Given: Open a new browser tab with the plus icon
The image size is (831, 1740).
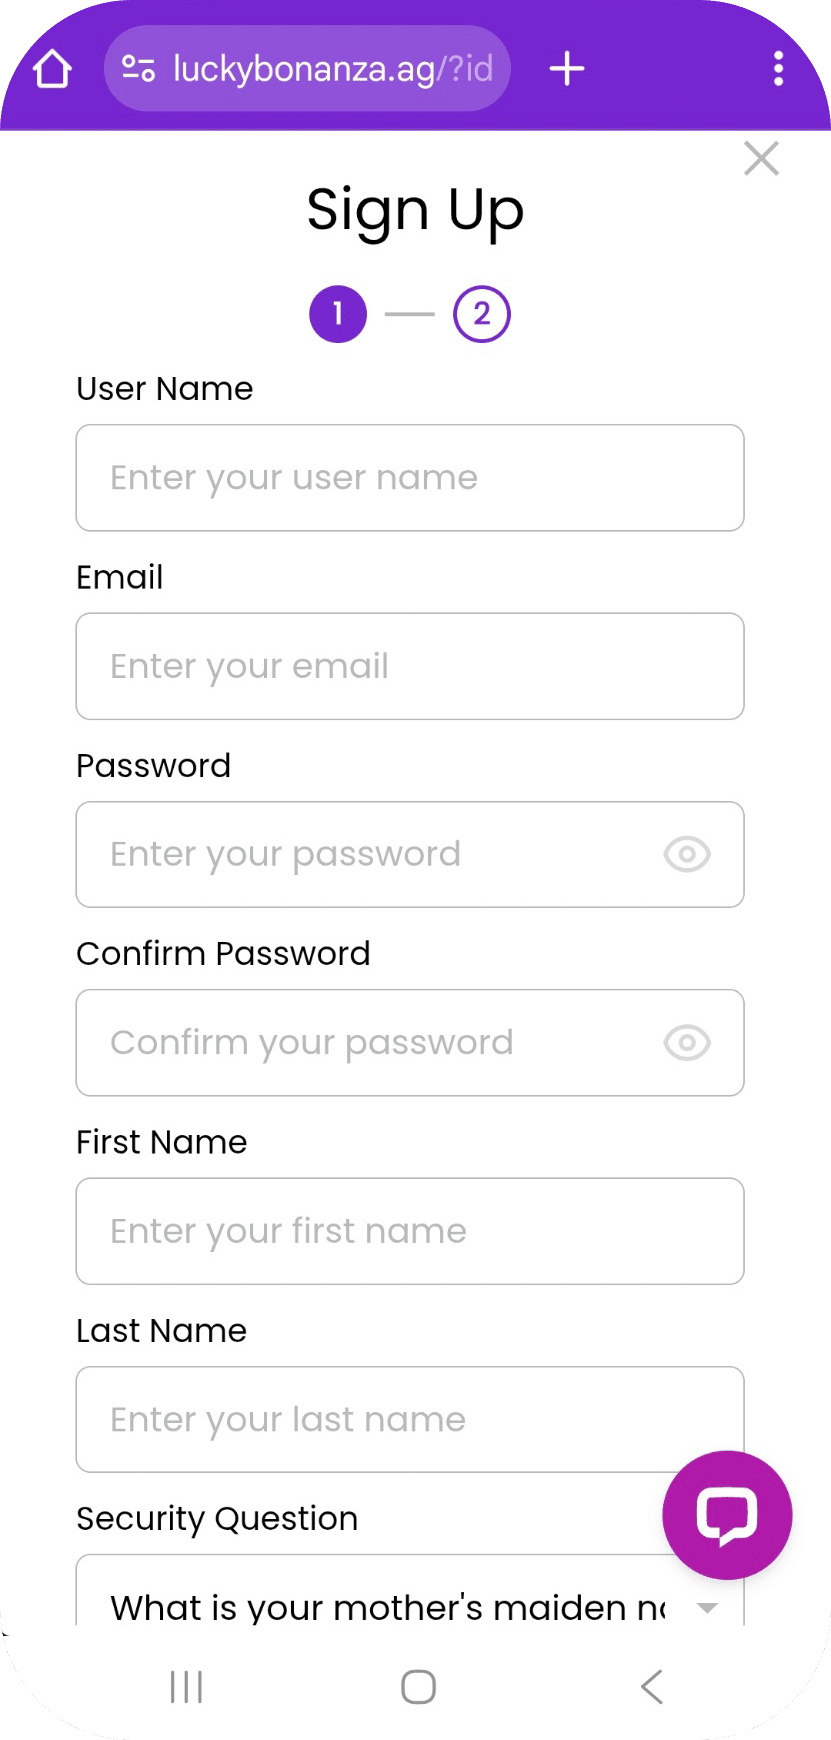Looking at the screenshot, I should [567, 68].
